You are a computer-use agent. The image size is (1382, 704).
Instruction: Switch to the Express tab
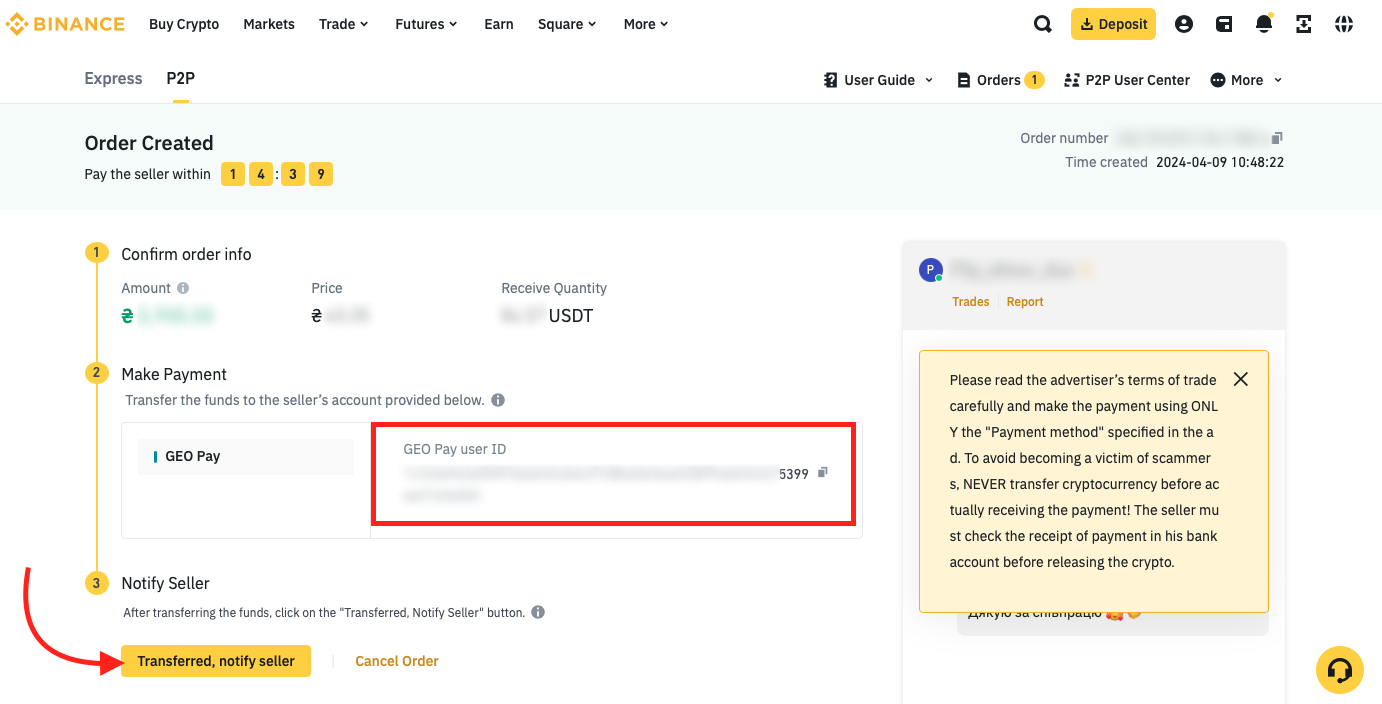(x=113, y=78)
